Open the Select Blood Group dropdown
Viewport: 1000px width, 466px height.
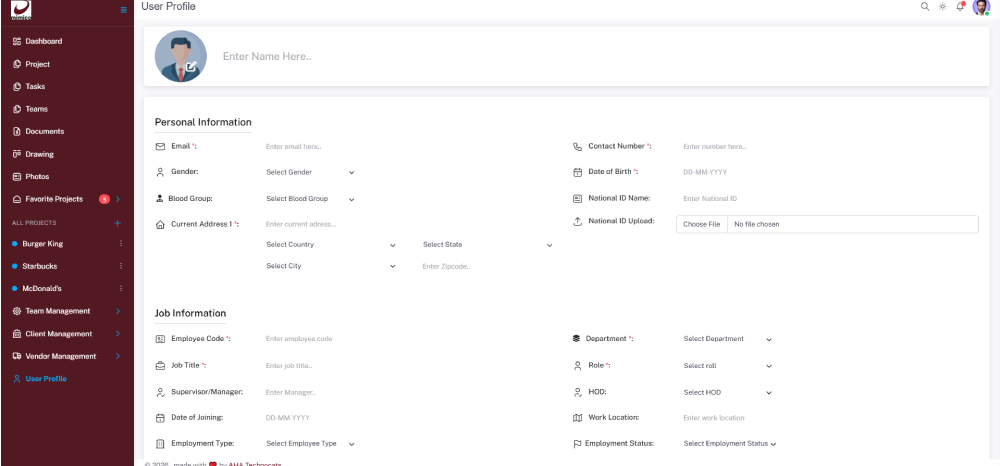coord(310,199)
